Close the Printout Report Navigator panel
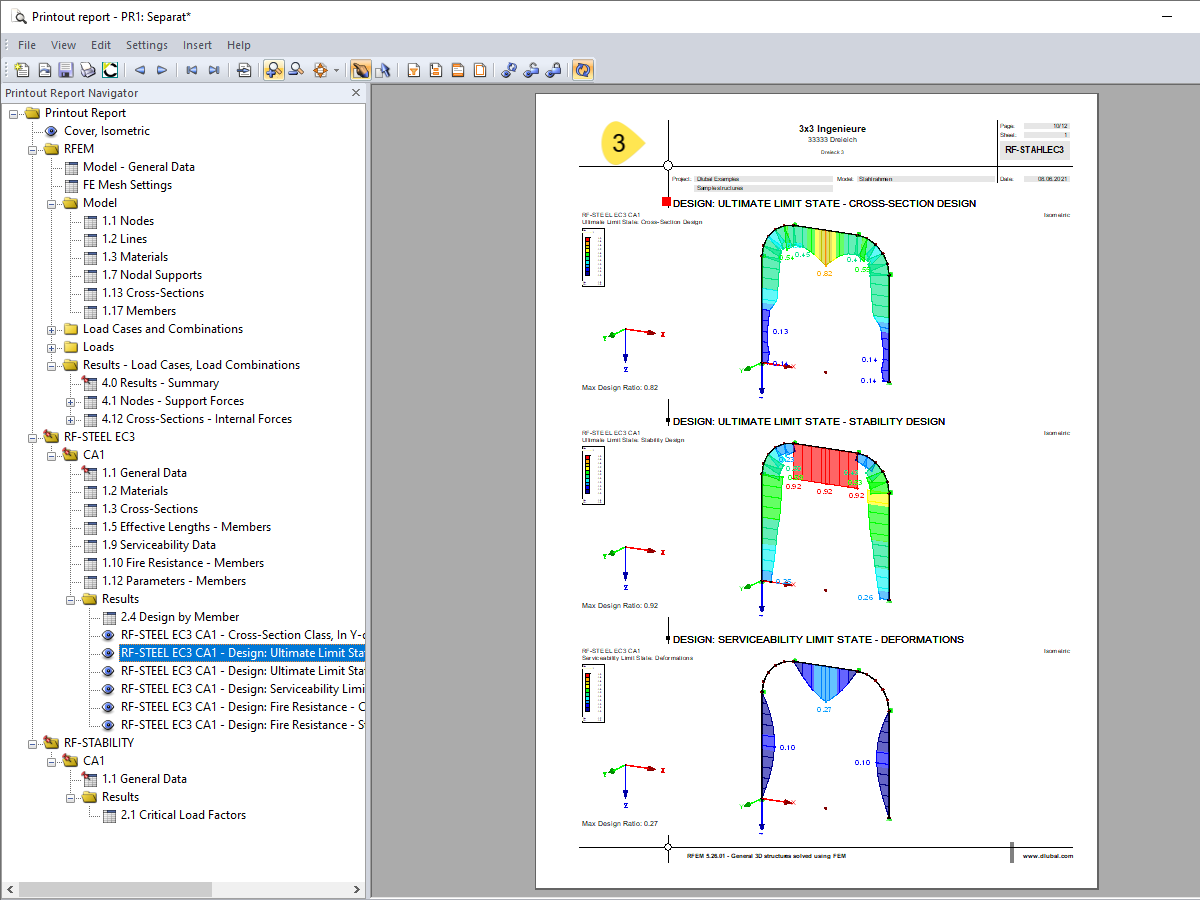This screenshot has width=1200, height=900. [355, 92]
